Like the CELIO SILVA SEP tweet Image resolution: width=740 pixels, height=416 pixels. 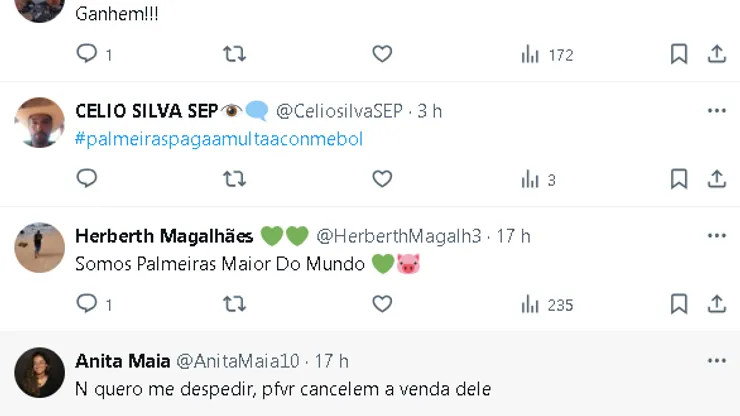pyautogui.click(x=382, y=179)
